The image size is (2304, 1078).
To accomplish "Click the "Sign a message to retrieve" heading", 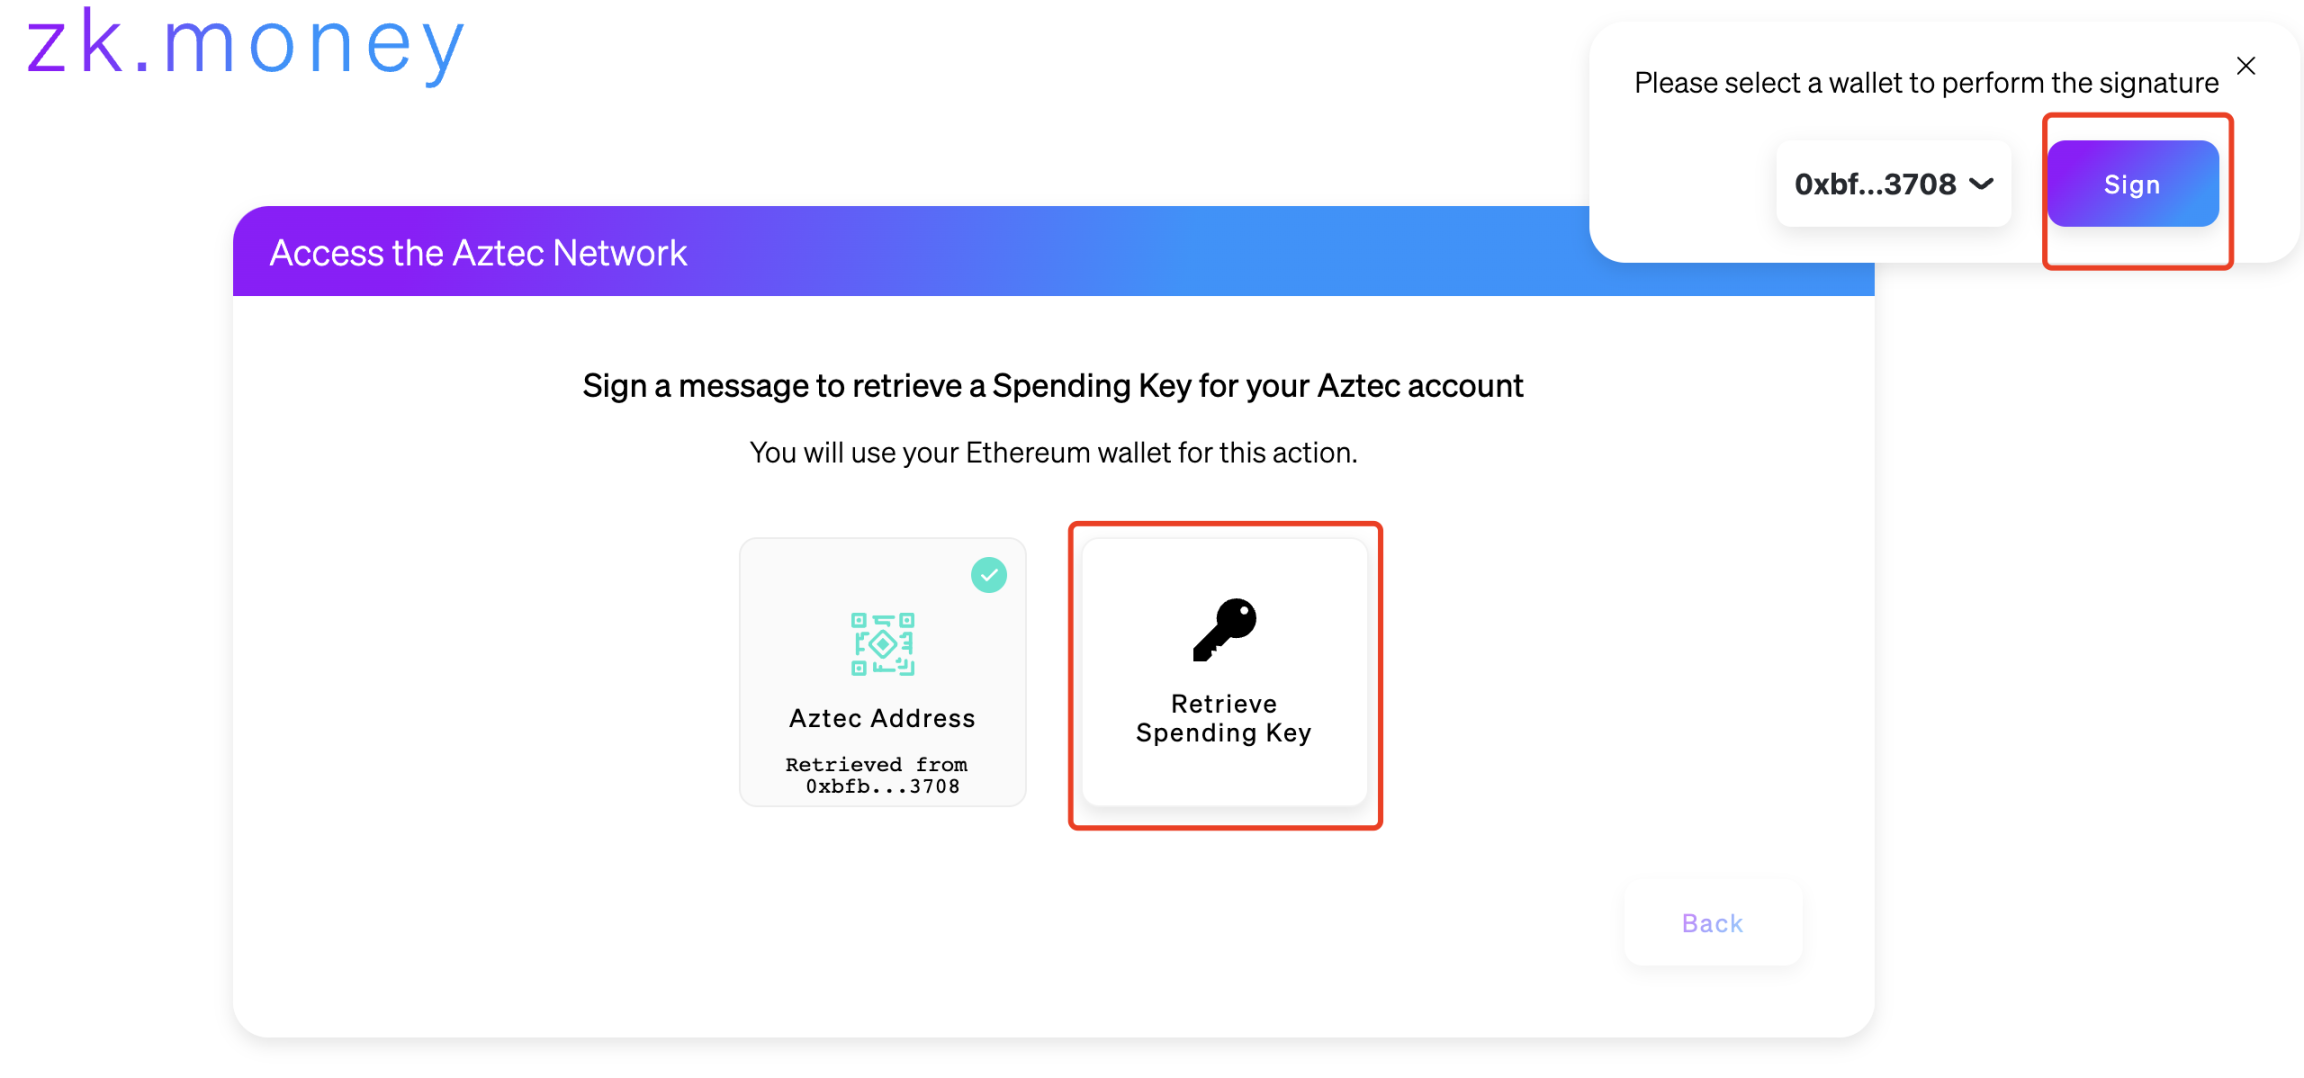I will tap(1053, 386).
